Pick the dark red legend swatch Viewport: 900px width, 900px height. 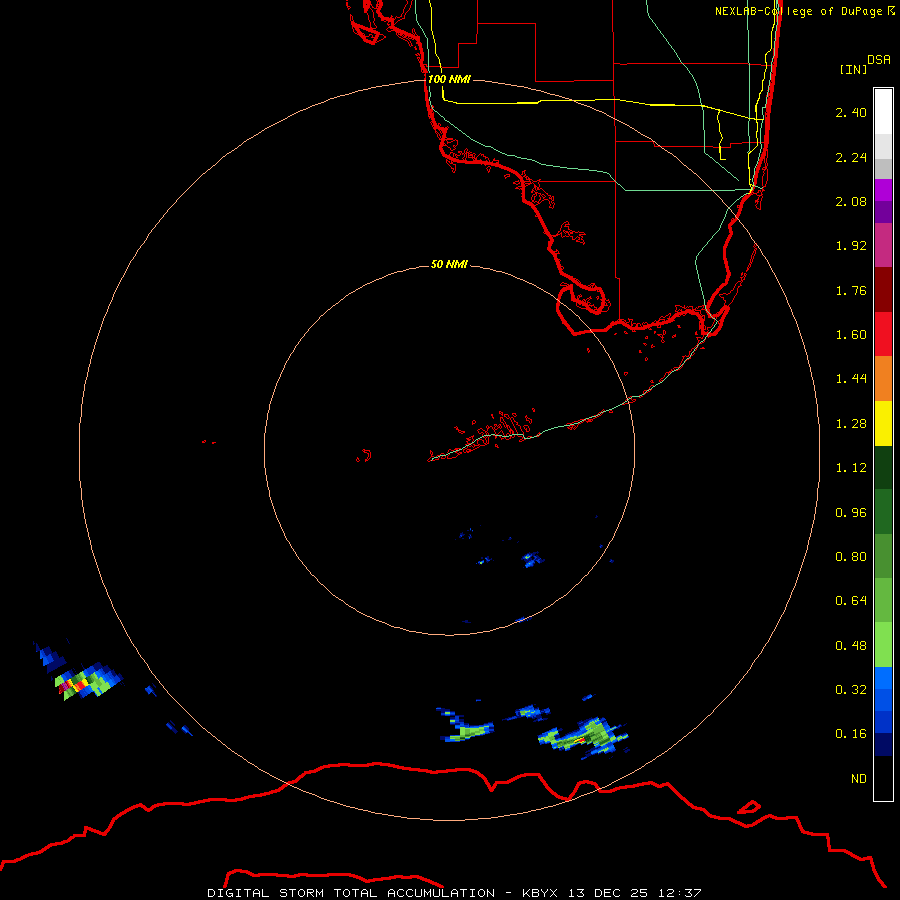pos(883,290)
